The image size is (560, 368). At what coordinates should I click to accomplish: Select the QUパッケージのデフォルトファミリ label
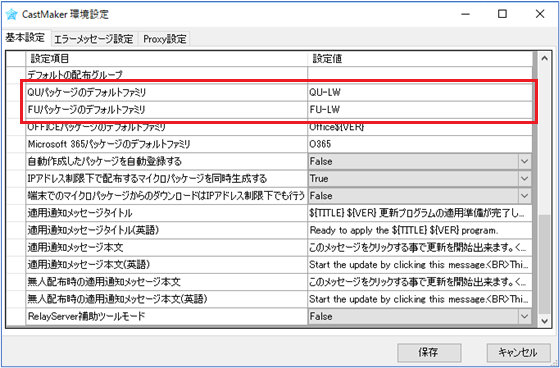tap(87, 93)
